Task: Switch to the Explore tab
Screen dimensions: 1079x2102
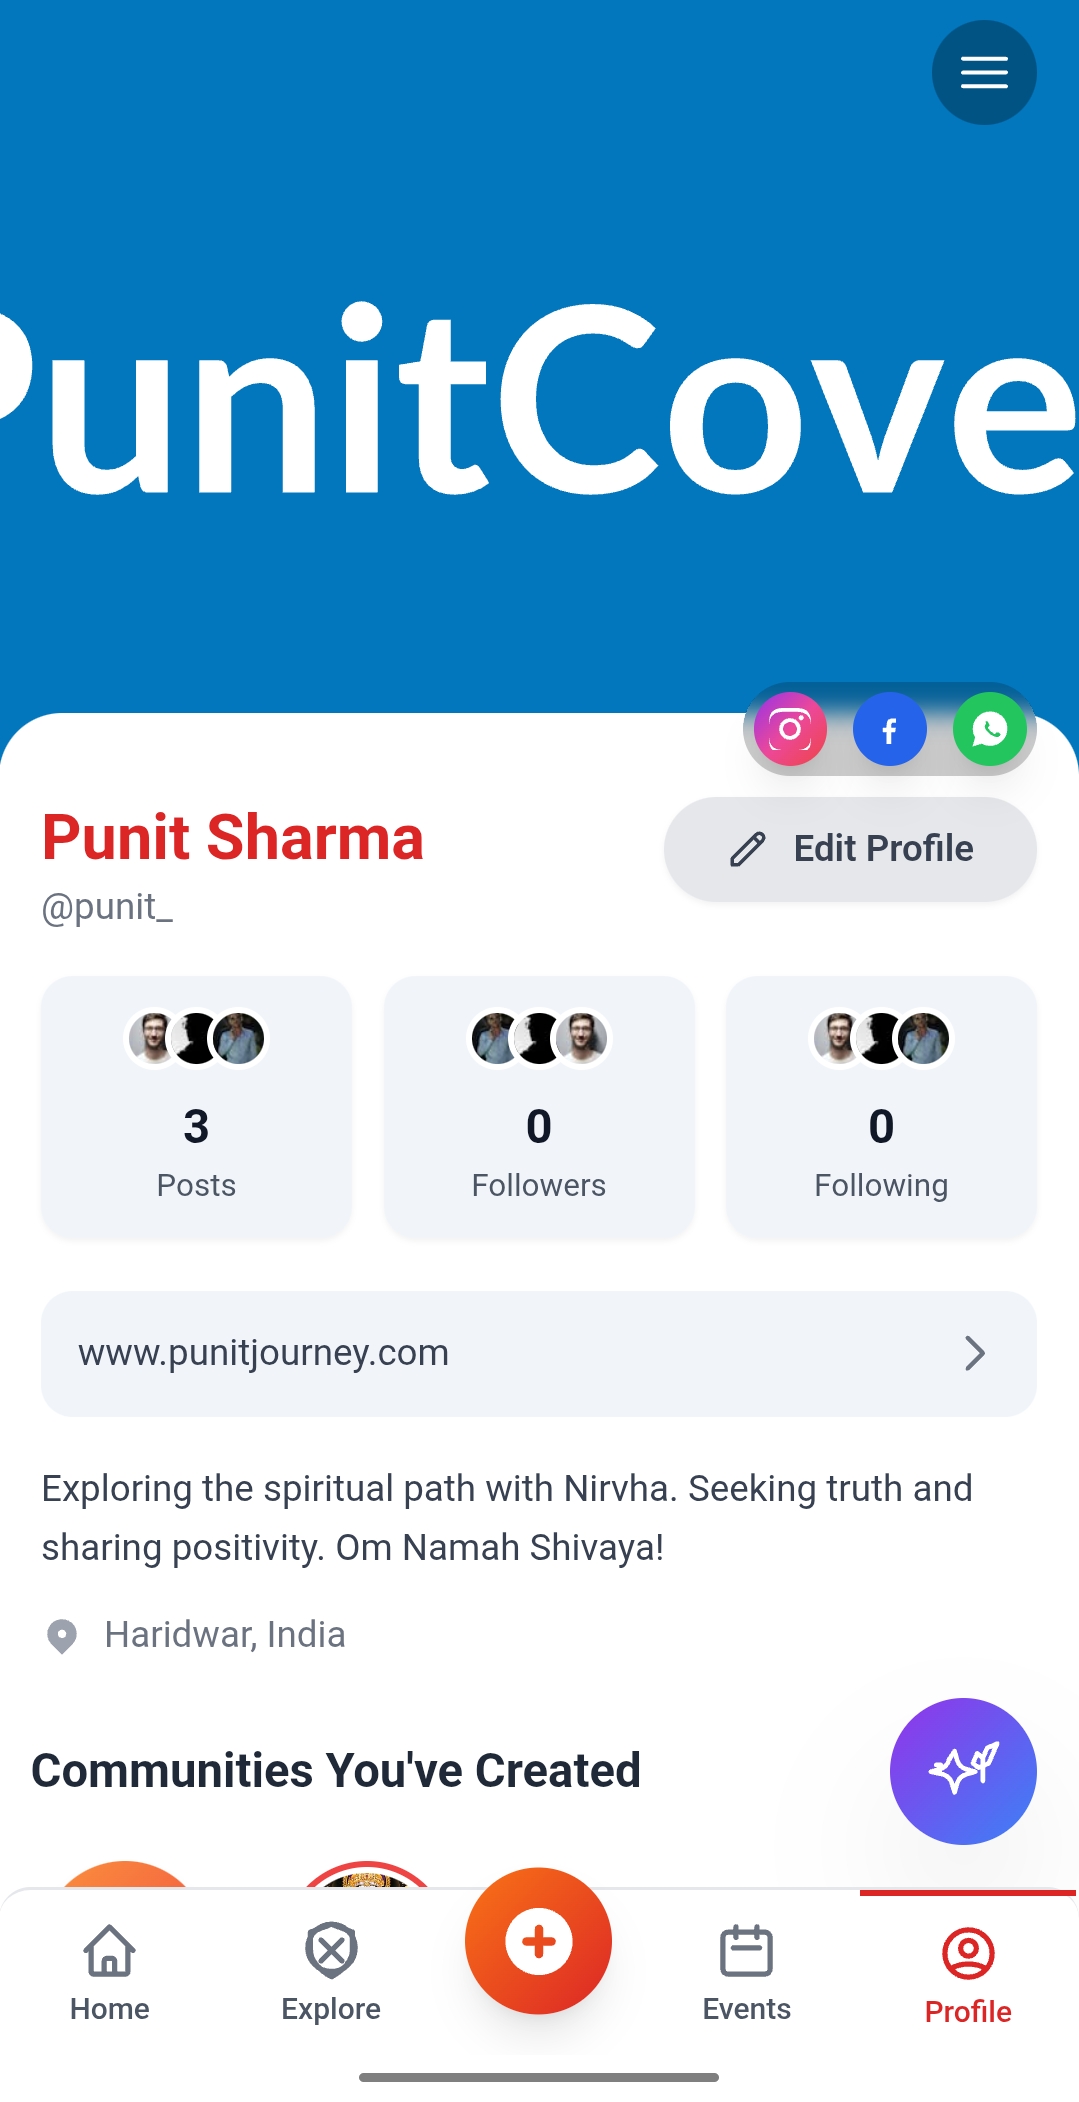Action: tap(331, 1971)
